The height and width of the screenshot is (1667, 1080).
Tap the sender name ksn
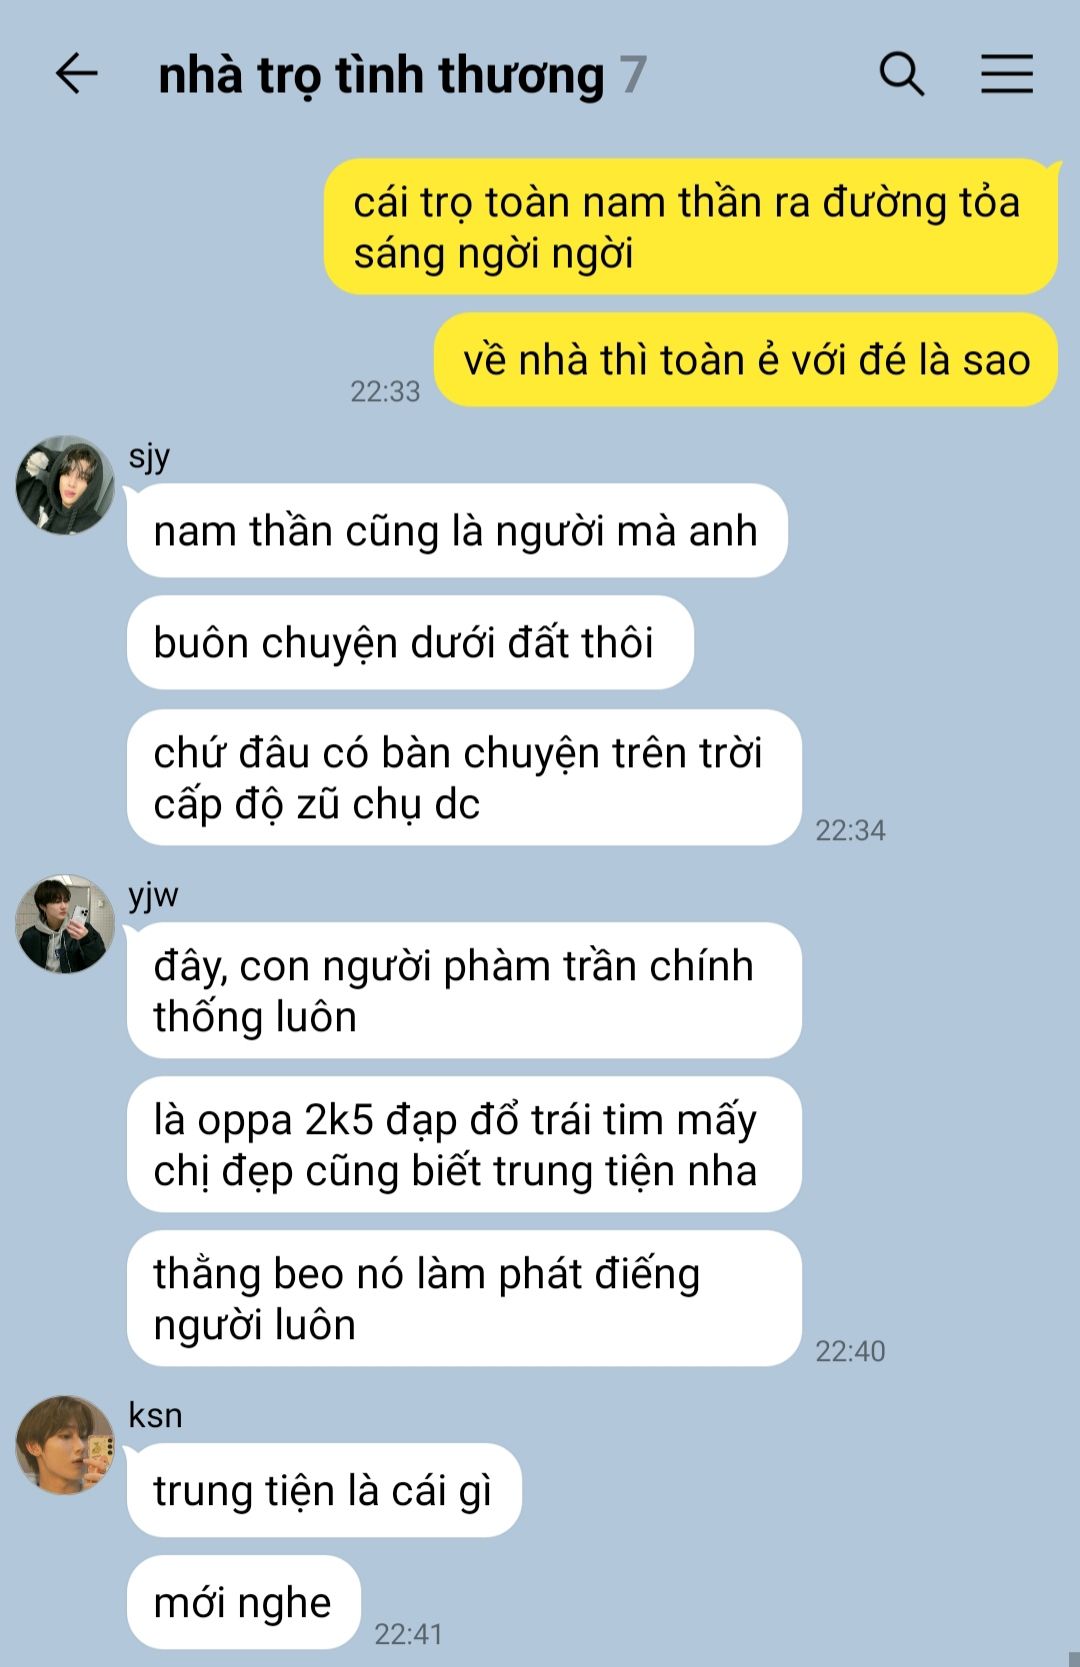coord(155,1415)
